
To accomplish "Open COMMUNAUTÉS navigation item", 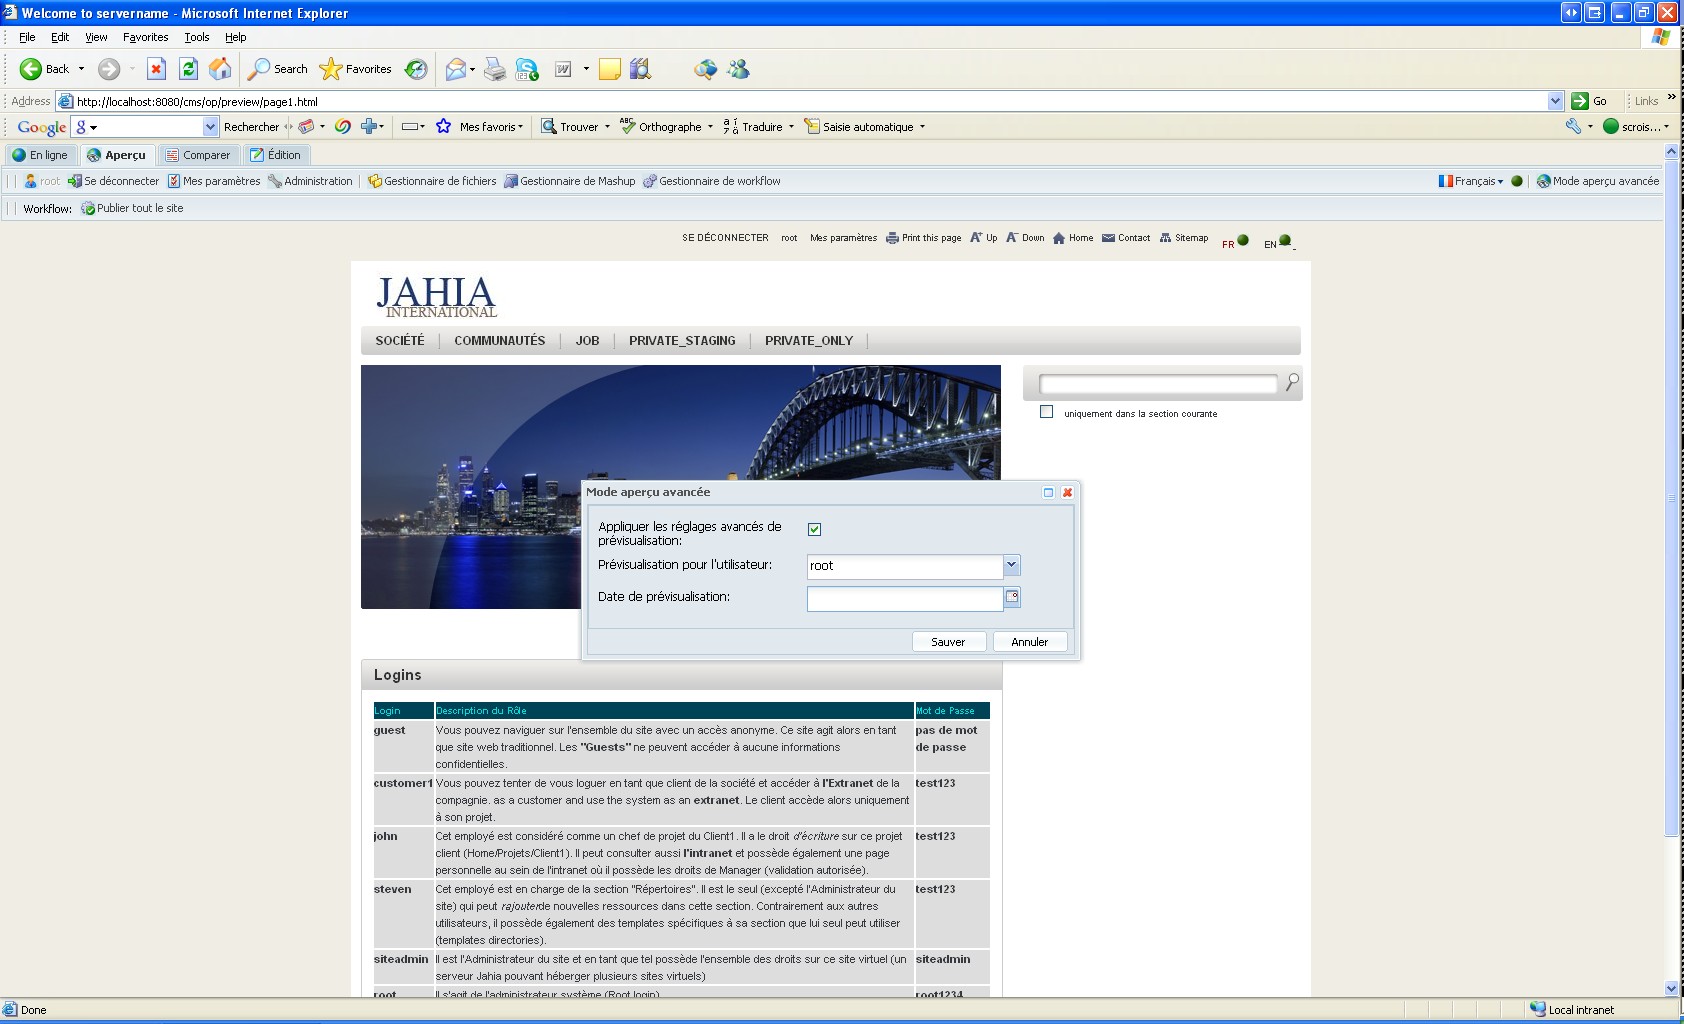I will click(500, 341).
